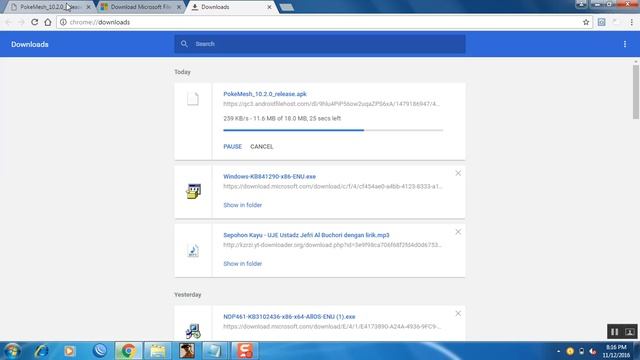Screen dimensions: 640x360
Task: Launch Internet Explorer from taskbar
Action: 41,351
